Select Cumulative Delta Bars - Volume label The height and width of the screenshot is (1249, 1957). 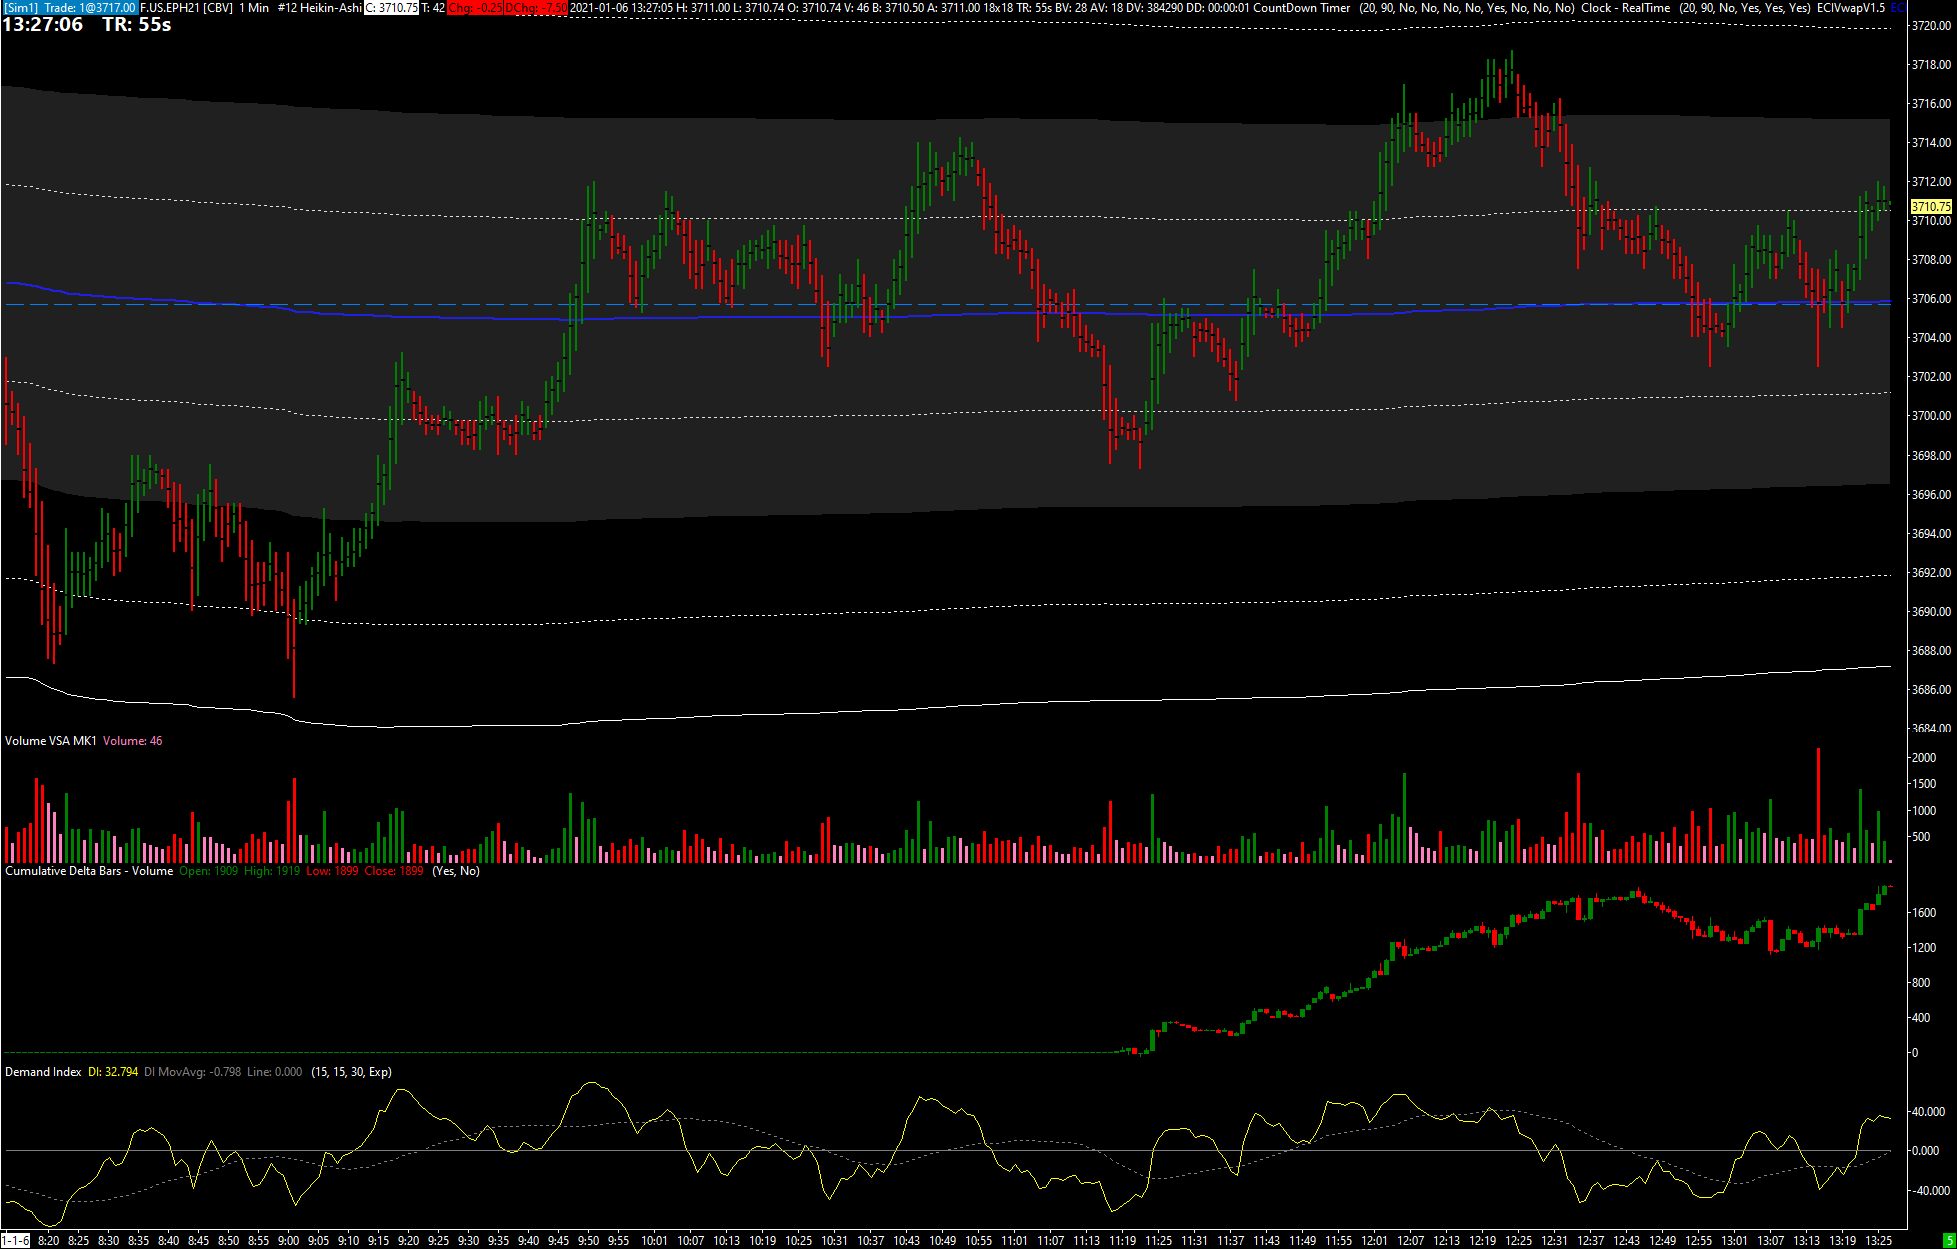click(x=89, y=871)
